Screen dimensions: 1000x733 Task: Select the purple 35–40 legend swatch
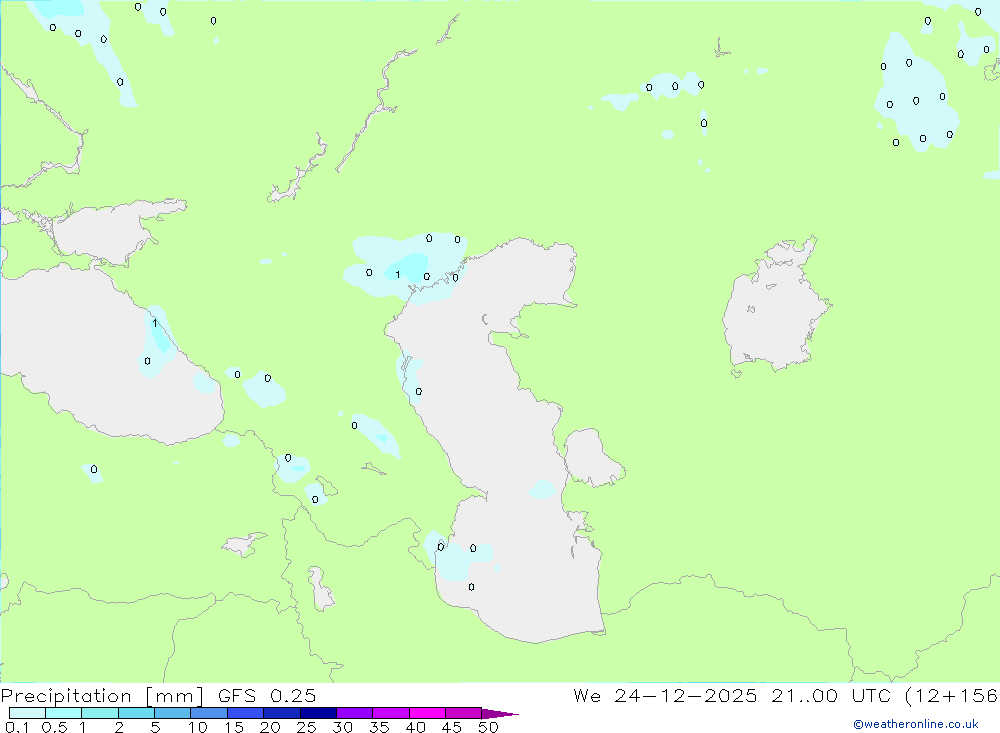(391, 713)
